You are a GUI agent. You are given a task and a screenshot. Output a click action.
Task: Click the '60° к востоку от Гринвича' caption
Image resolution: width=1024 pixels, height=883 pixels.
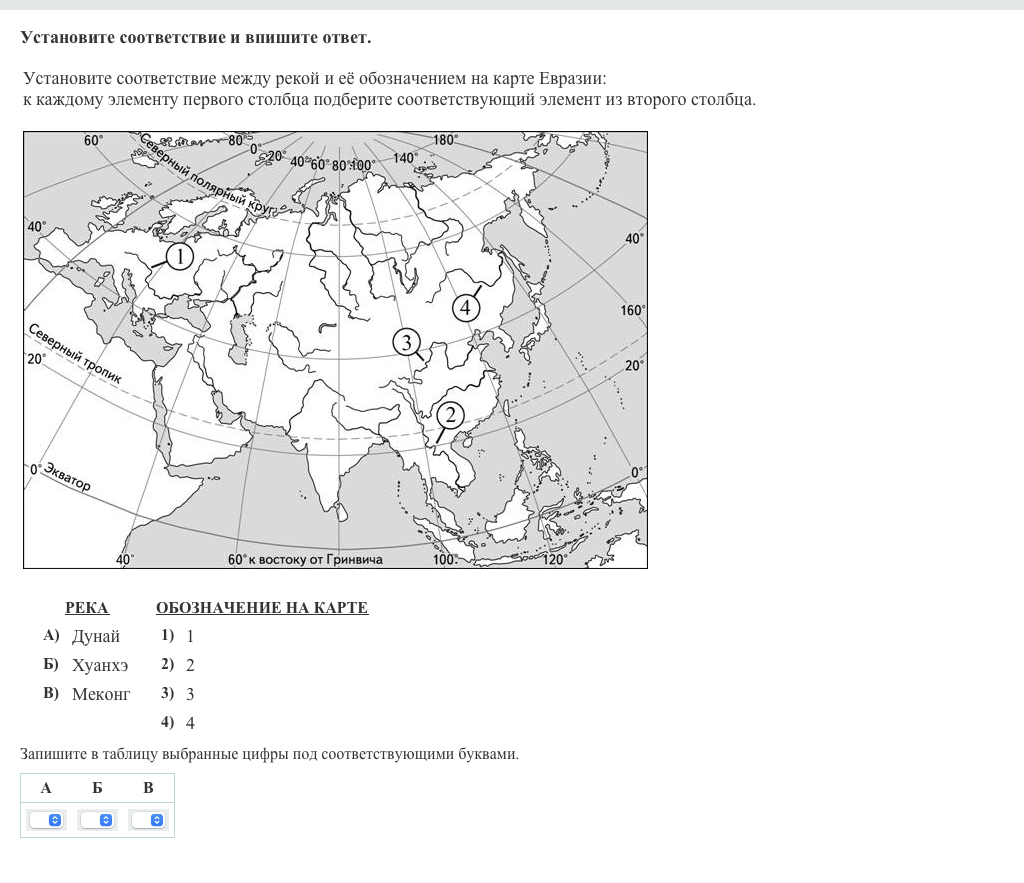point(305,560)
